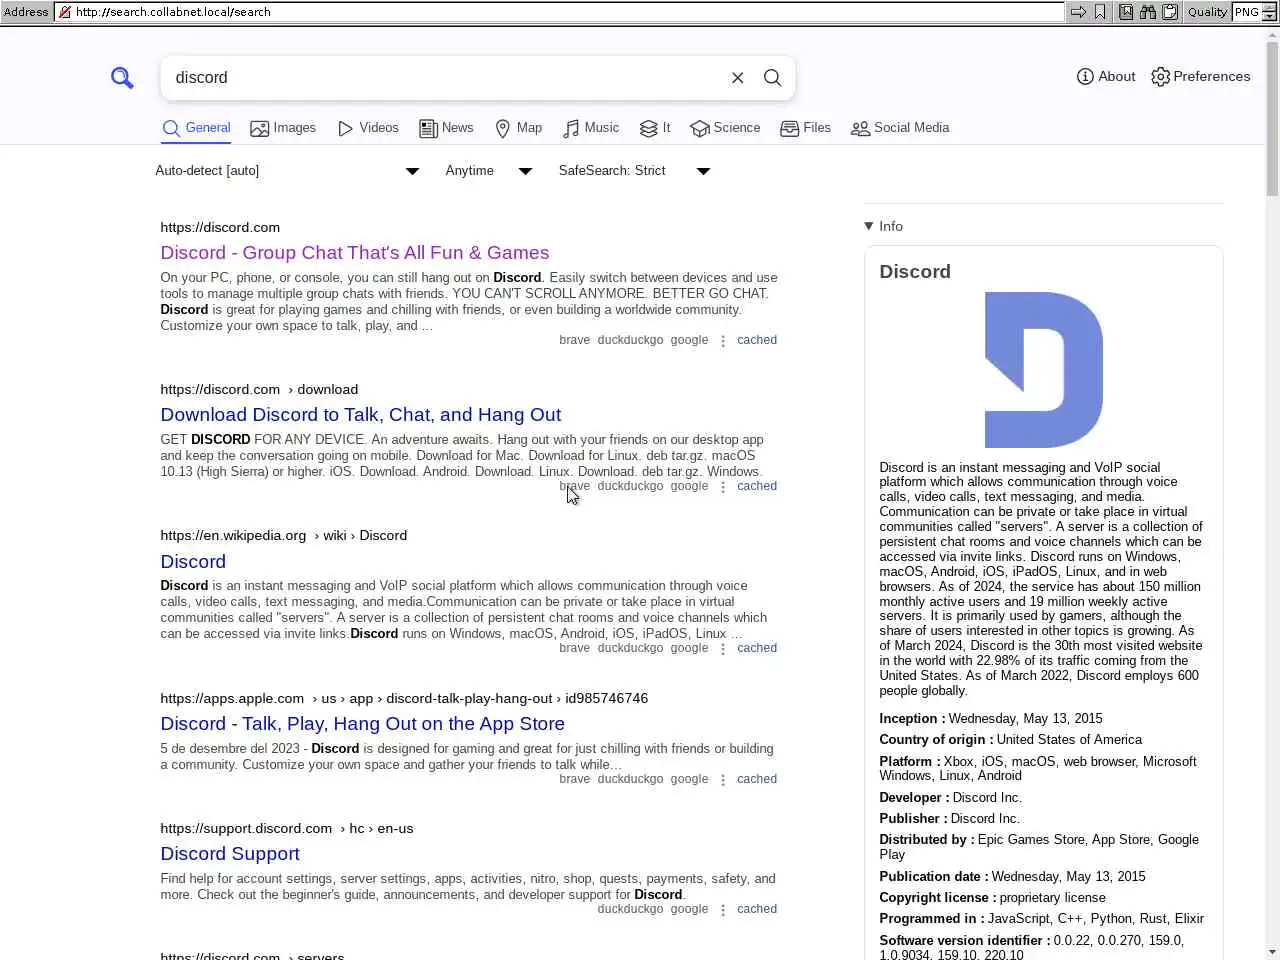Open cached link for the discord.com result
Image resolution: width=1280 pixels, height=960 pixels.
coord(757,340)
